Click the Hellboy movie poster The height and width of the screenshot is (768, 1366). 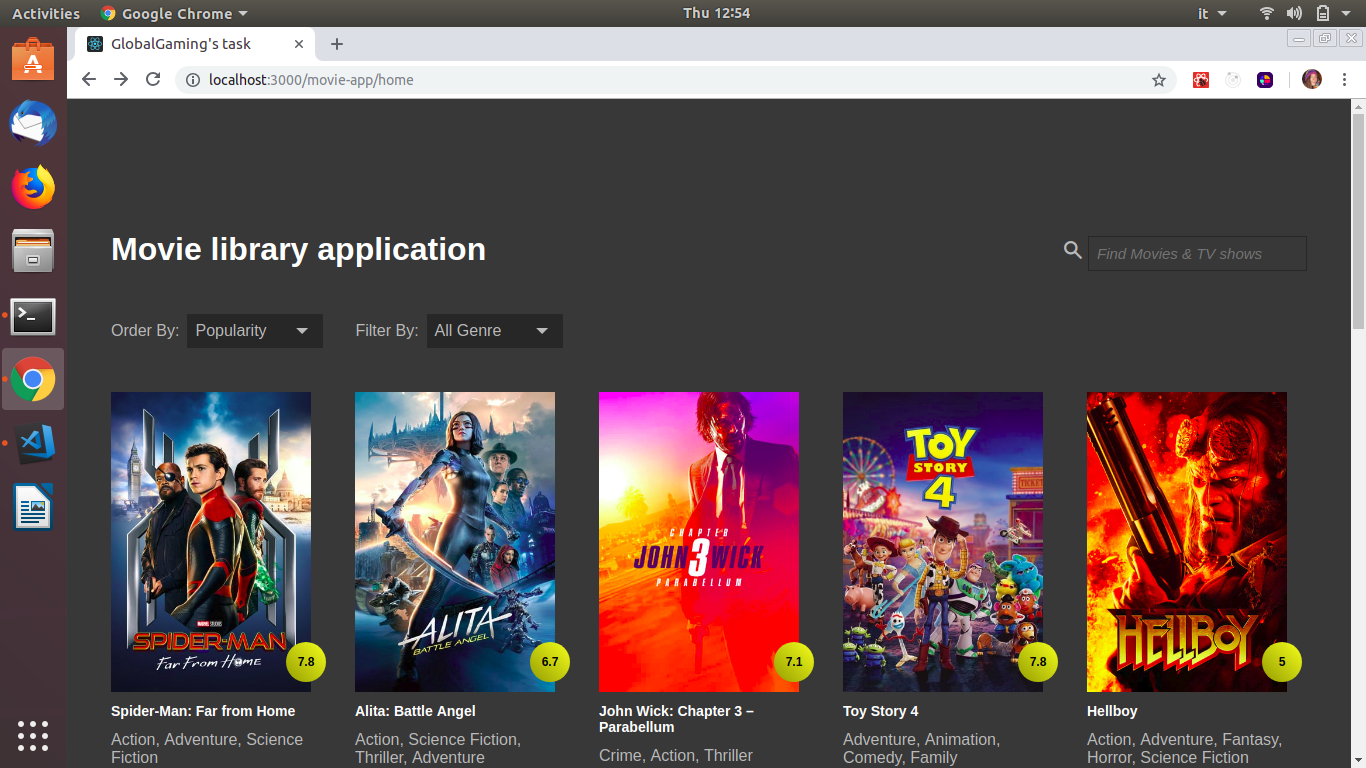[x=1186, y=541]
